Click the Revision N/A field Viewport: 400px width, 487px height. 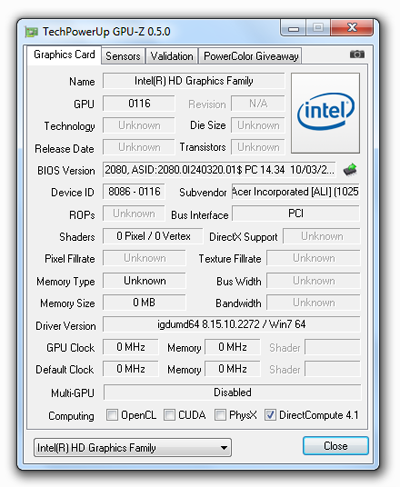(258, 103)
